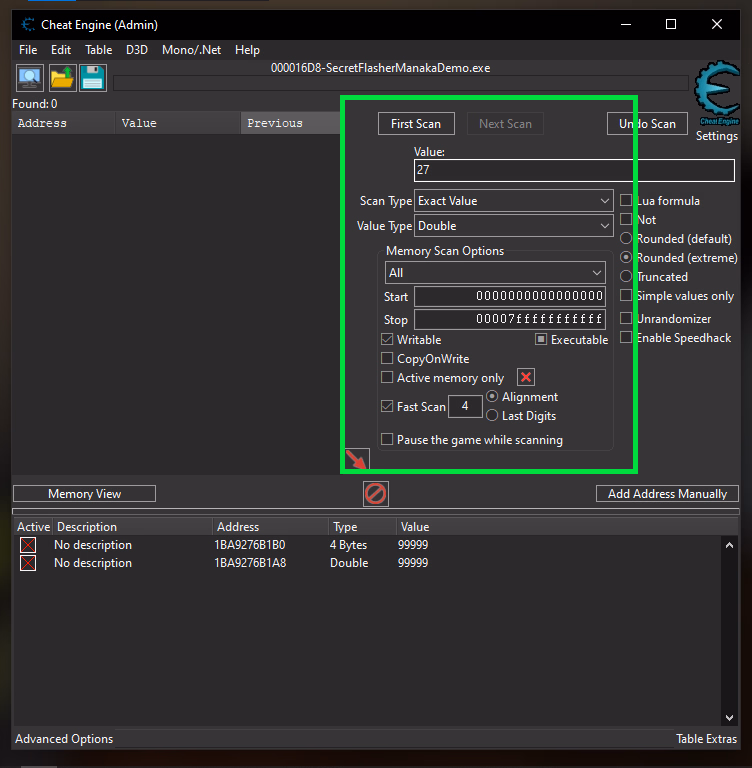
Task: Click the Description column header
Action: click(132, 527)
